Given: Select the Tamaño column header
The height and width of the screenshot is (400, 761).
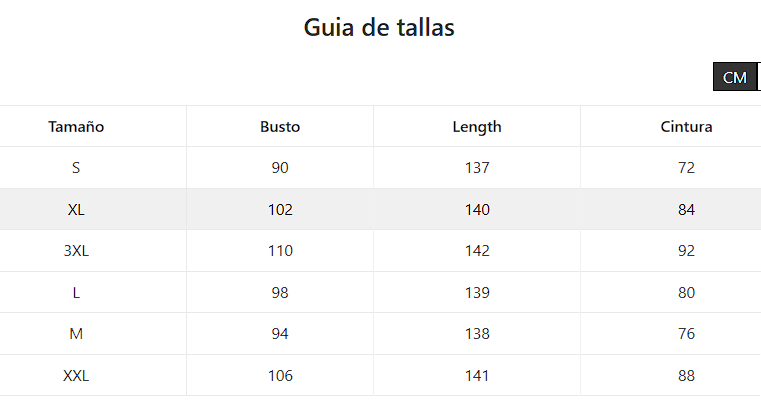Looking at the screenshot, I should click(76, 126).
